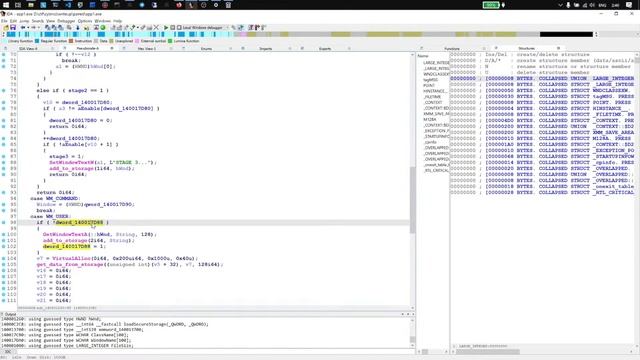Image resolution: width=640 pixels, height=360 pixels.
Task: Click the External symbol legend color swatch
Action: tap(137, 41)
